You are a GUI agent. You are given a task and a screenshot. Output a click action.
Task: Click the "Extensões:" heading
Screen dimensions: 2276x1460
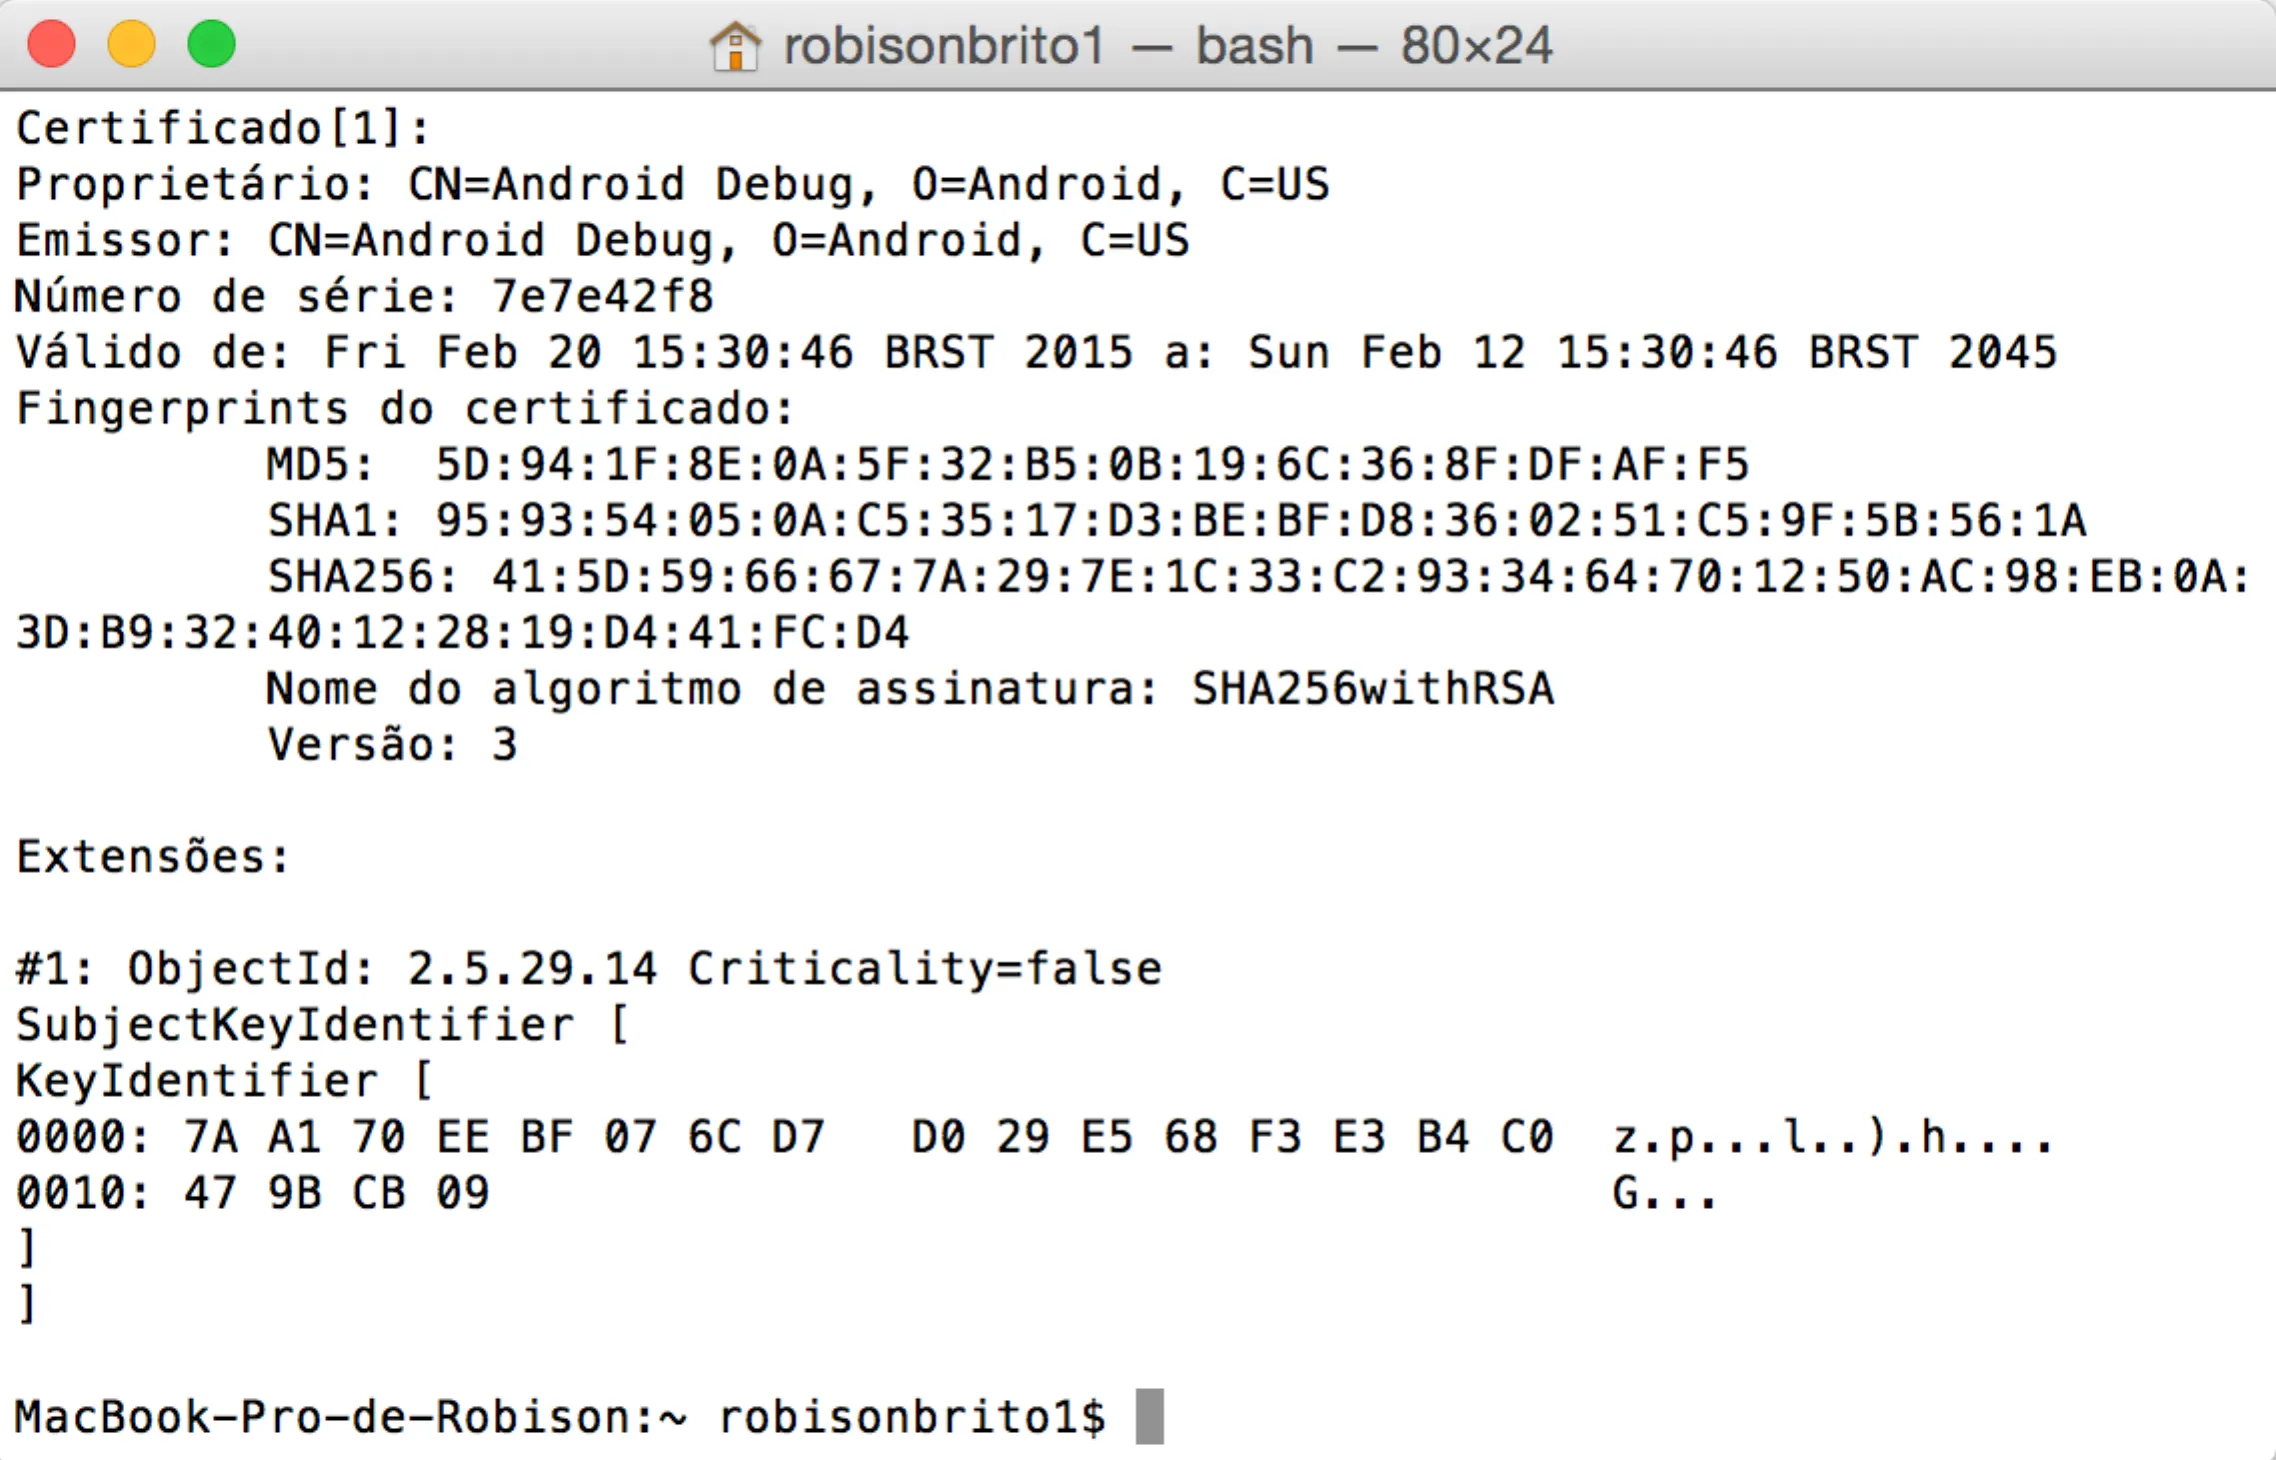coord(153,857)
